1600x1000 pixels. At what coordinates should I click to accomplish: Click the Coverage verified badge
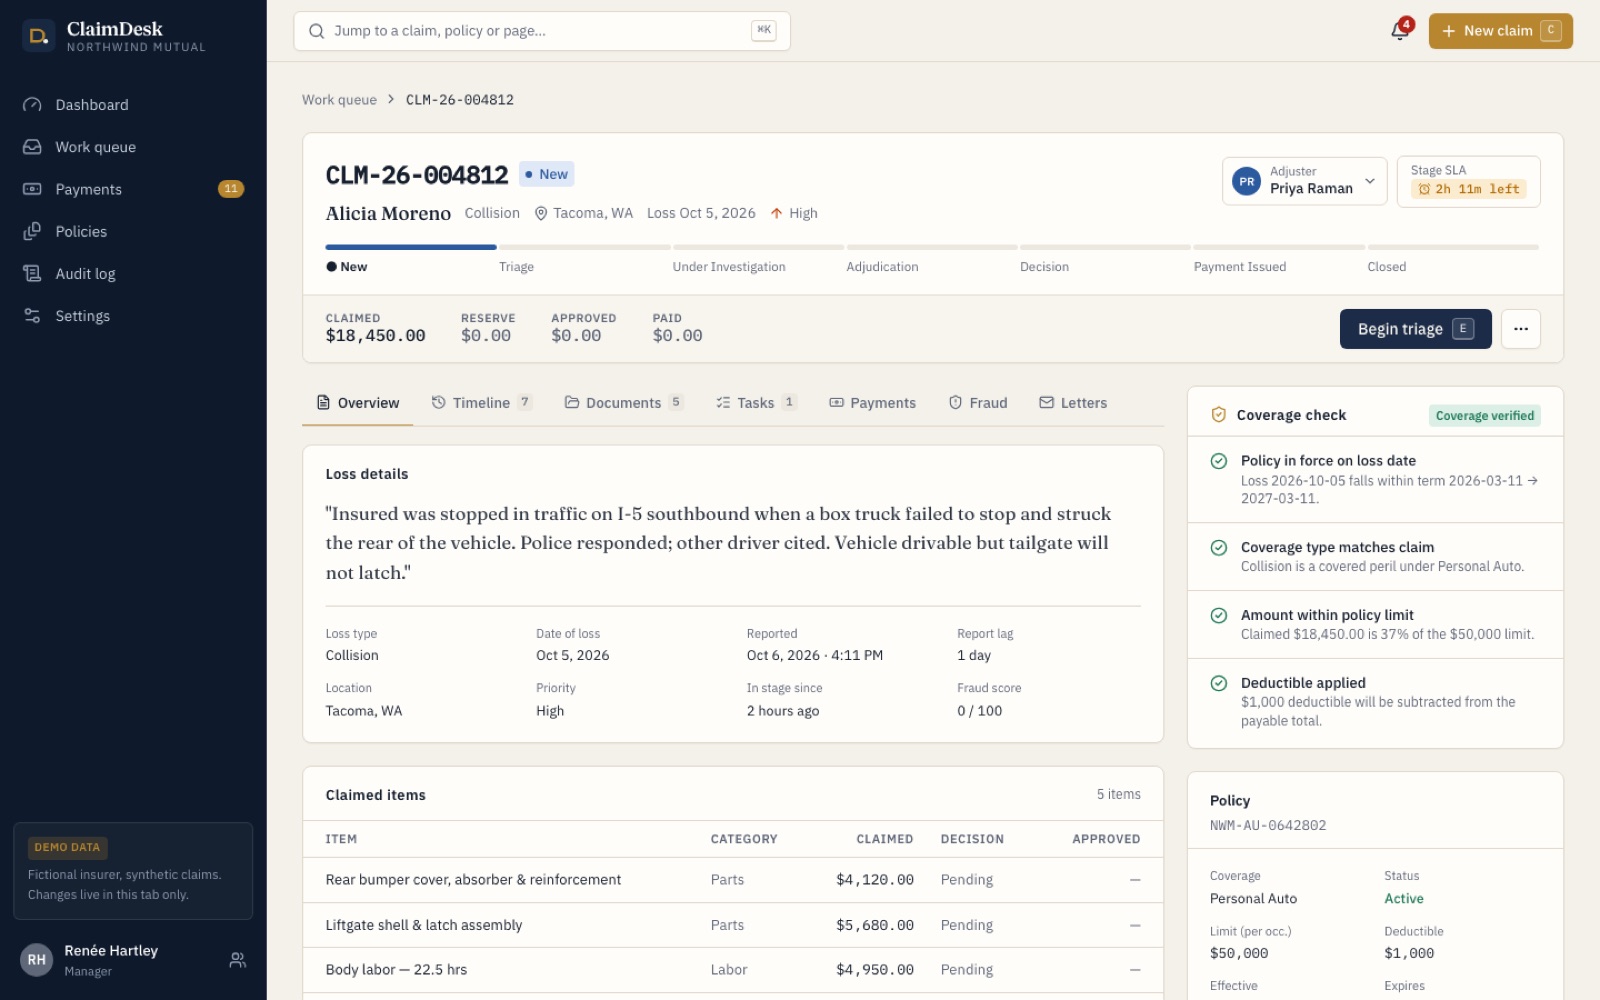pyautogui.click(x=1484, y=416)
